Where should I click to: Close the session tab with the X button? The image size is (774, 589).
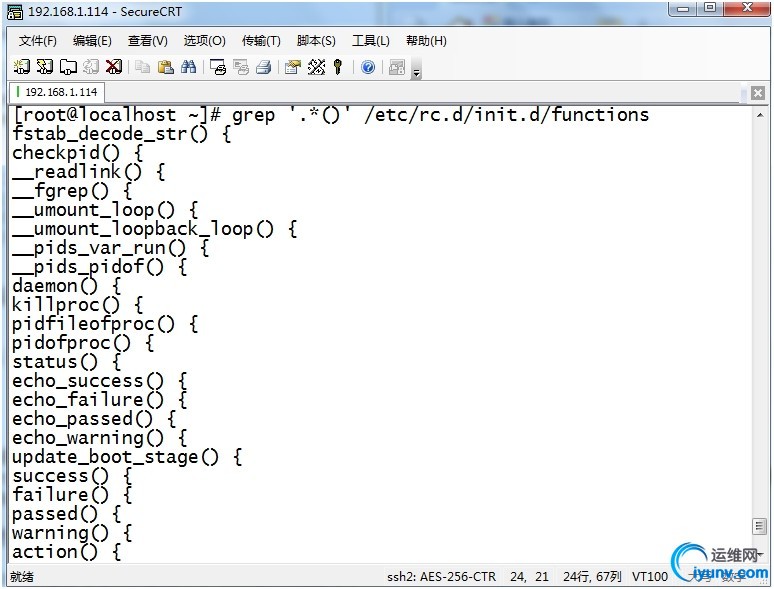(x=758, y=93)
